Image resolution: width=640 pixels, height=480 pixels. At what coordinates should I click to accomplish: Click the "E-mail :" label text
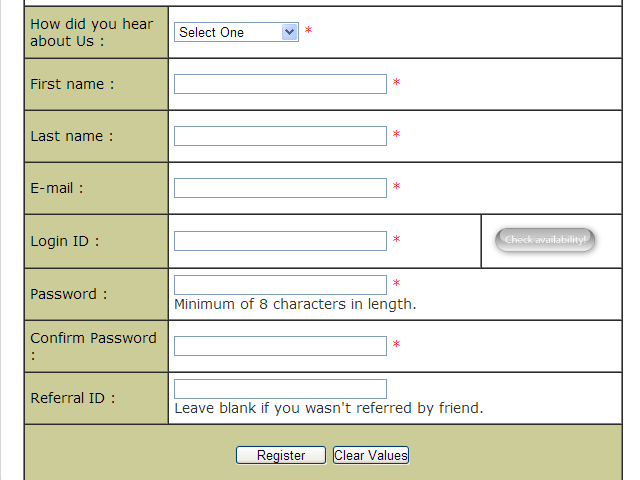coord(57,188)
